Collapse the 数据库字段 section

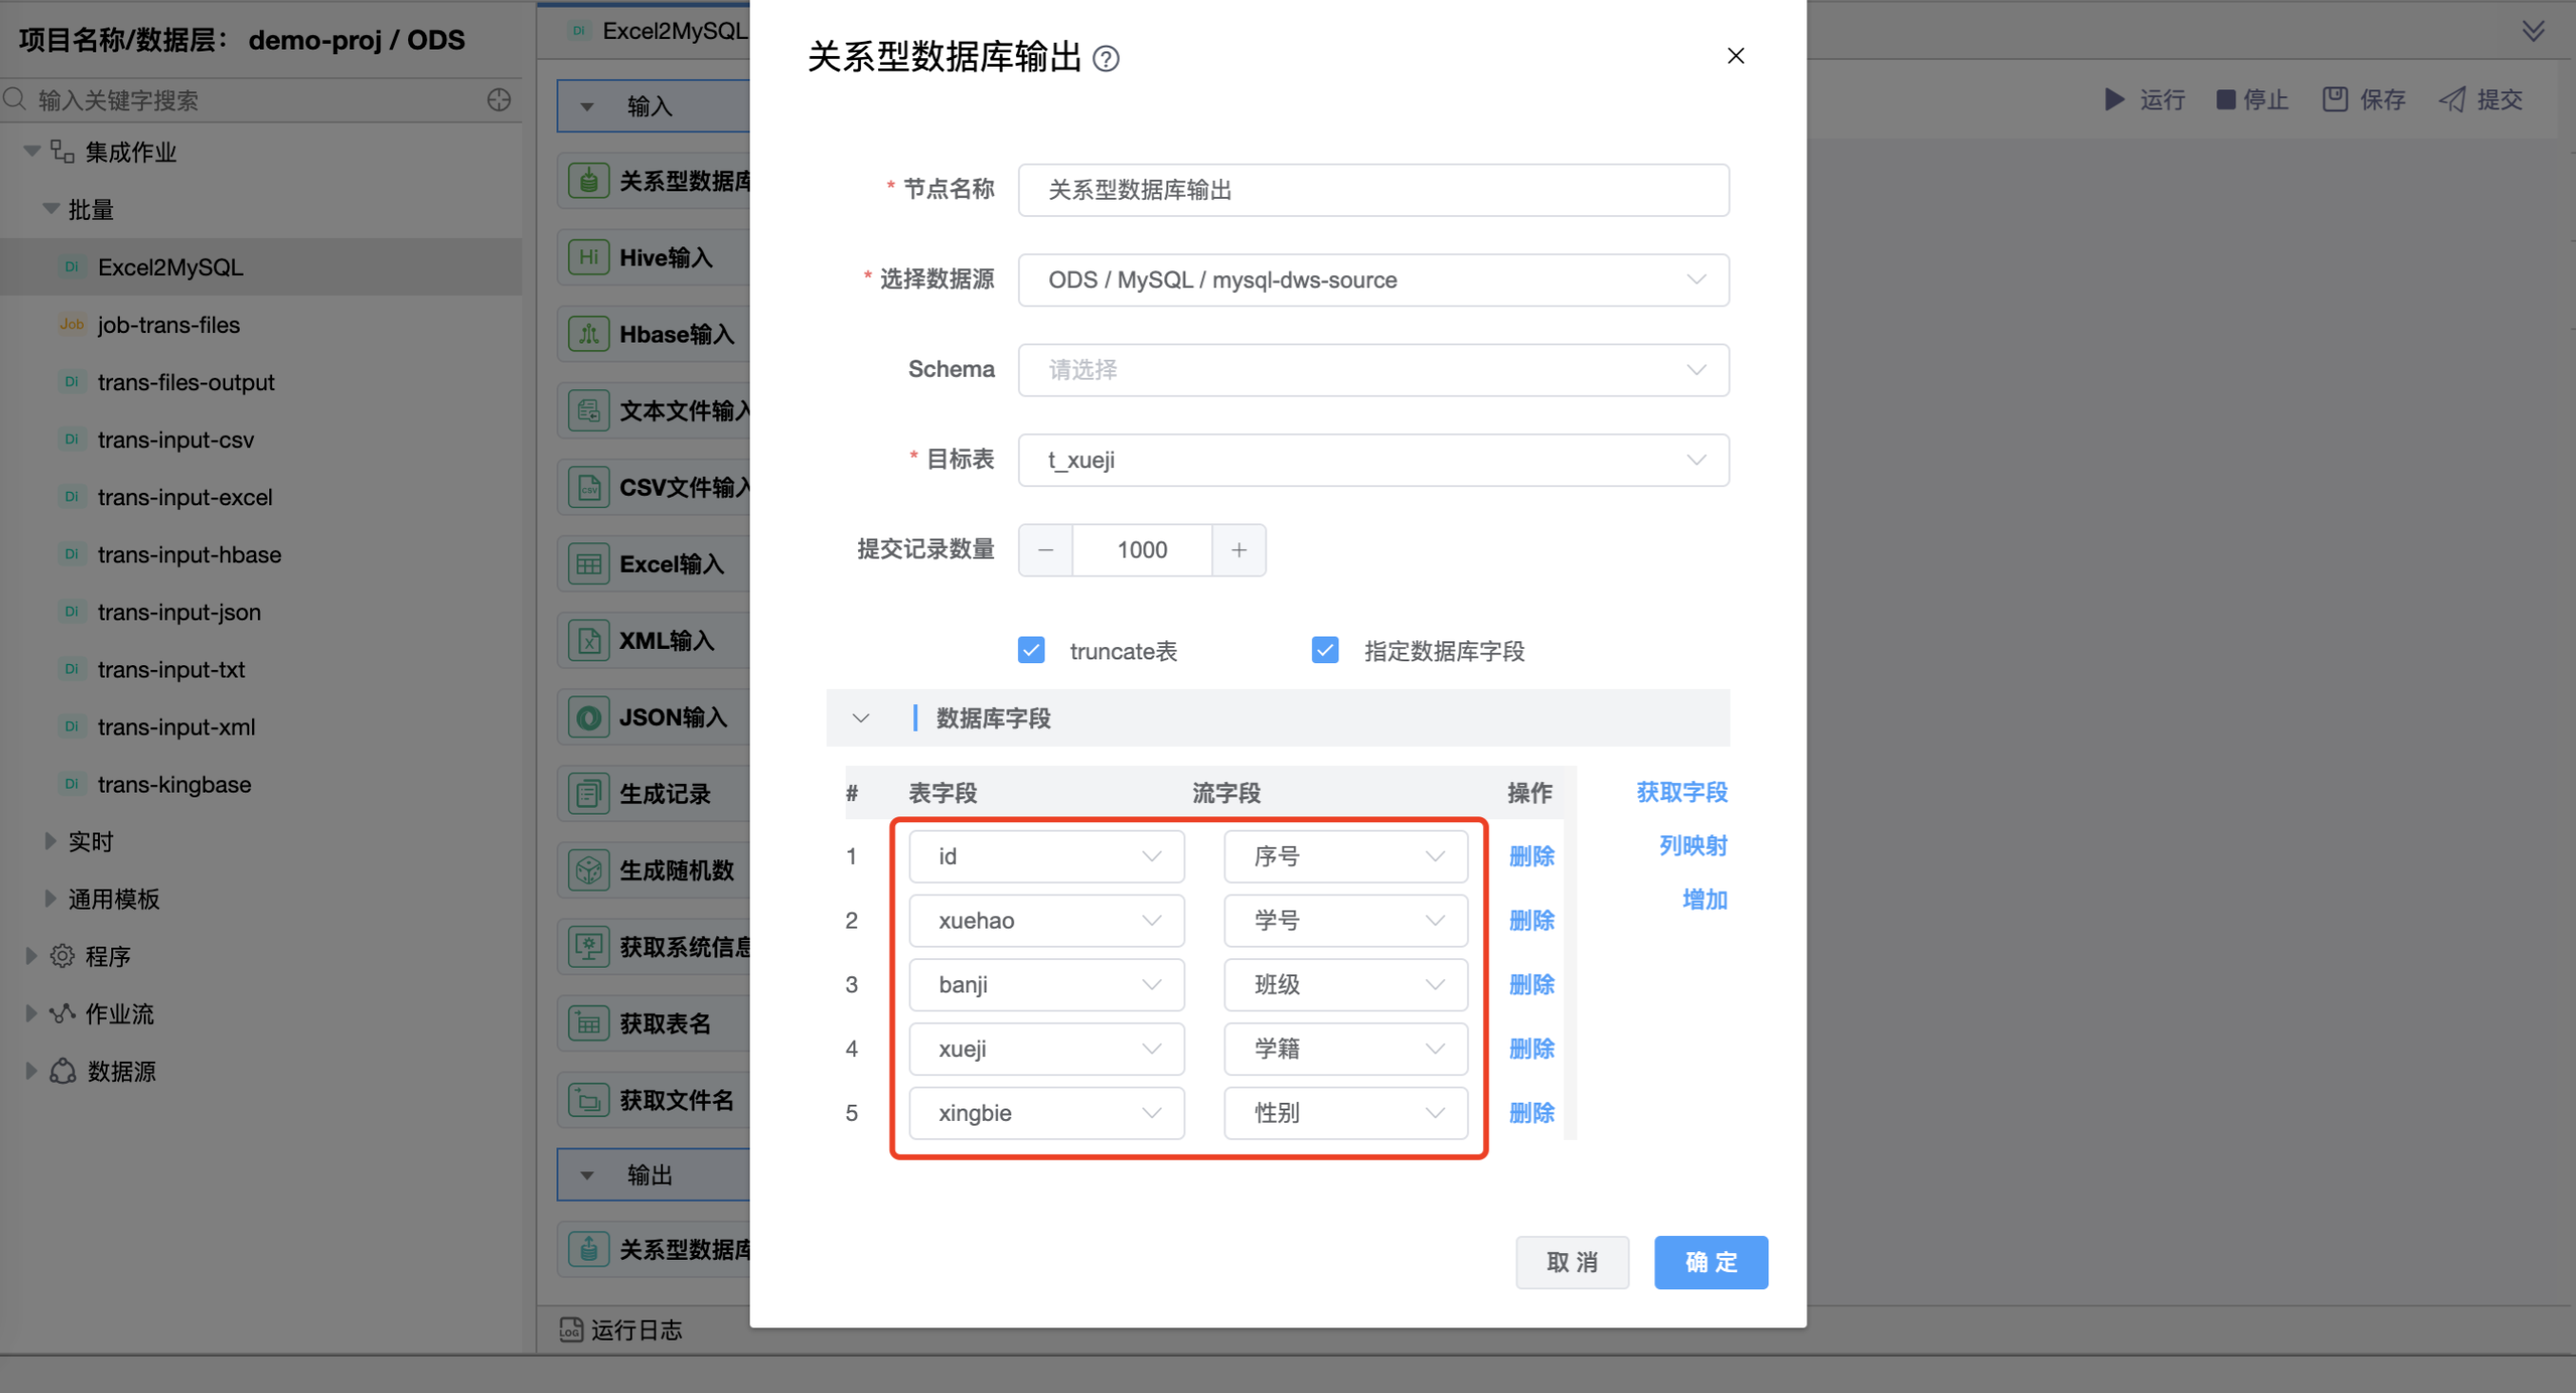click(860, 718)
